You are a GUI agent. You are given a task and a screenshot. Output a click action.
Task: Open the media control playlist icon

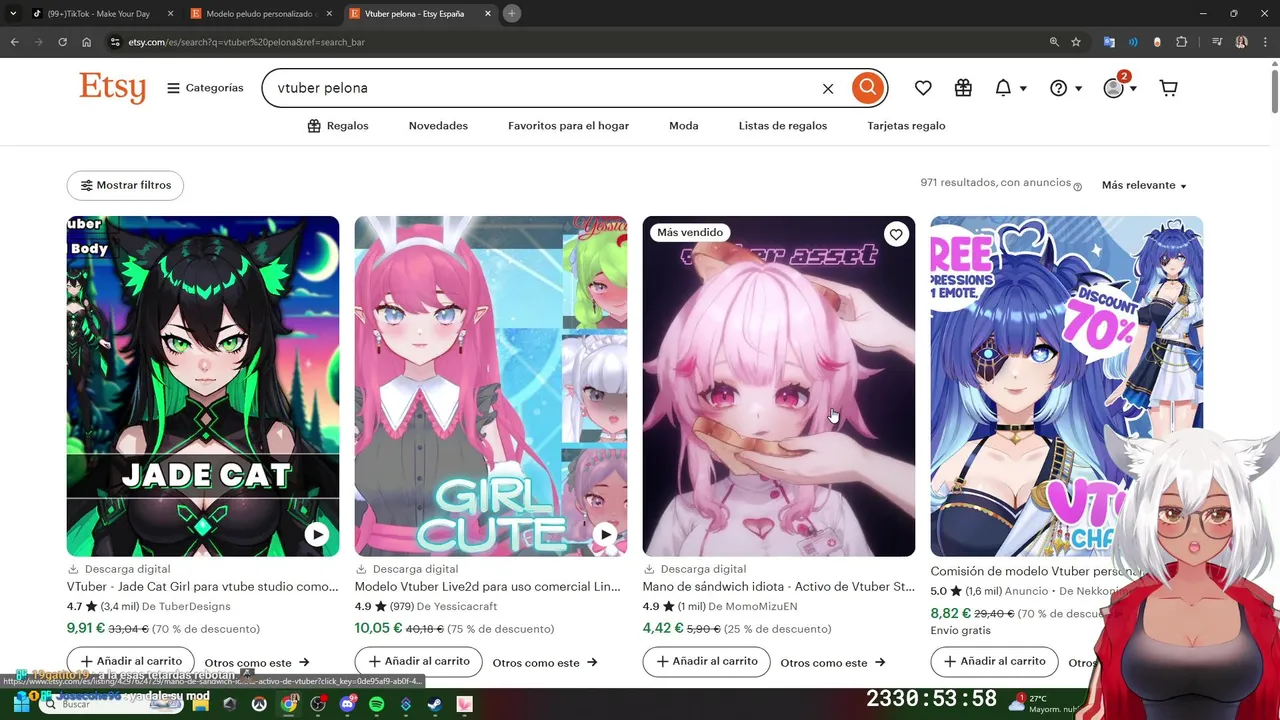pos(1217,42)
